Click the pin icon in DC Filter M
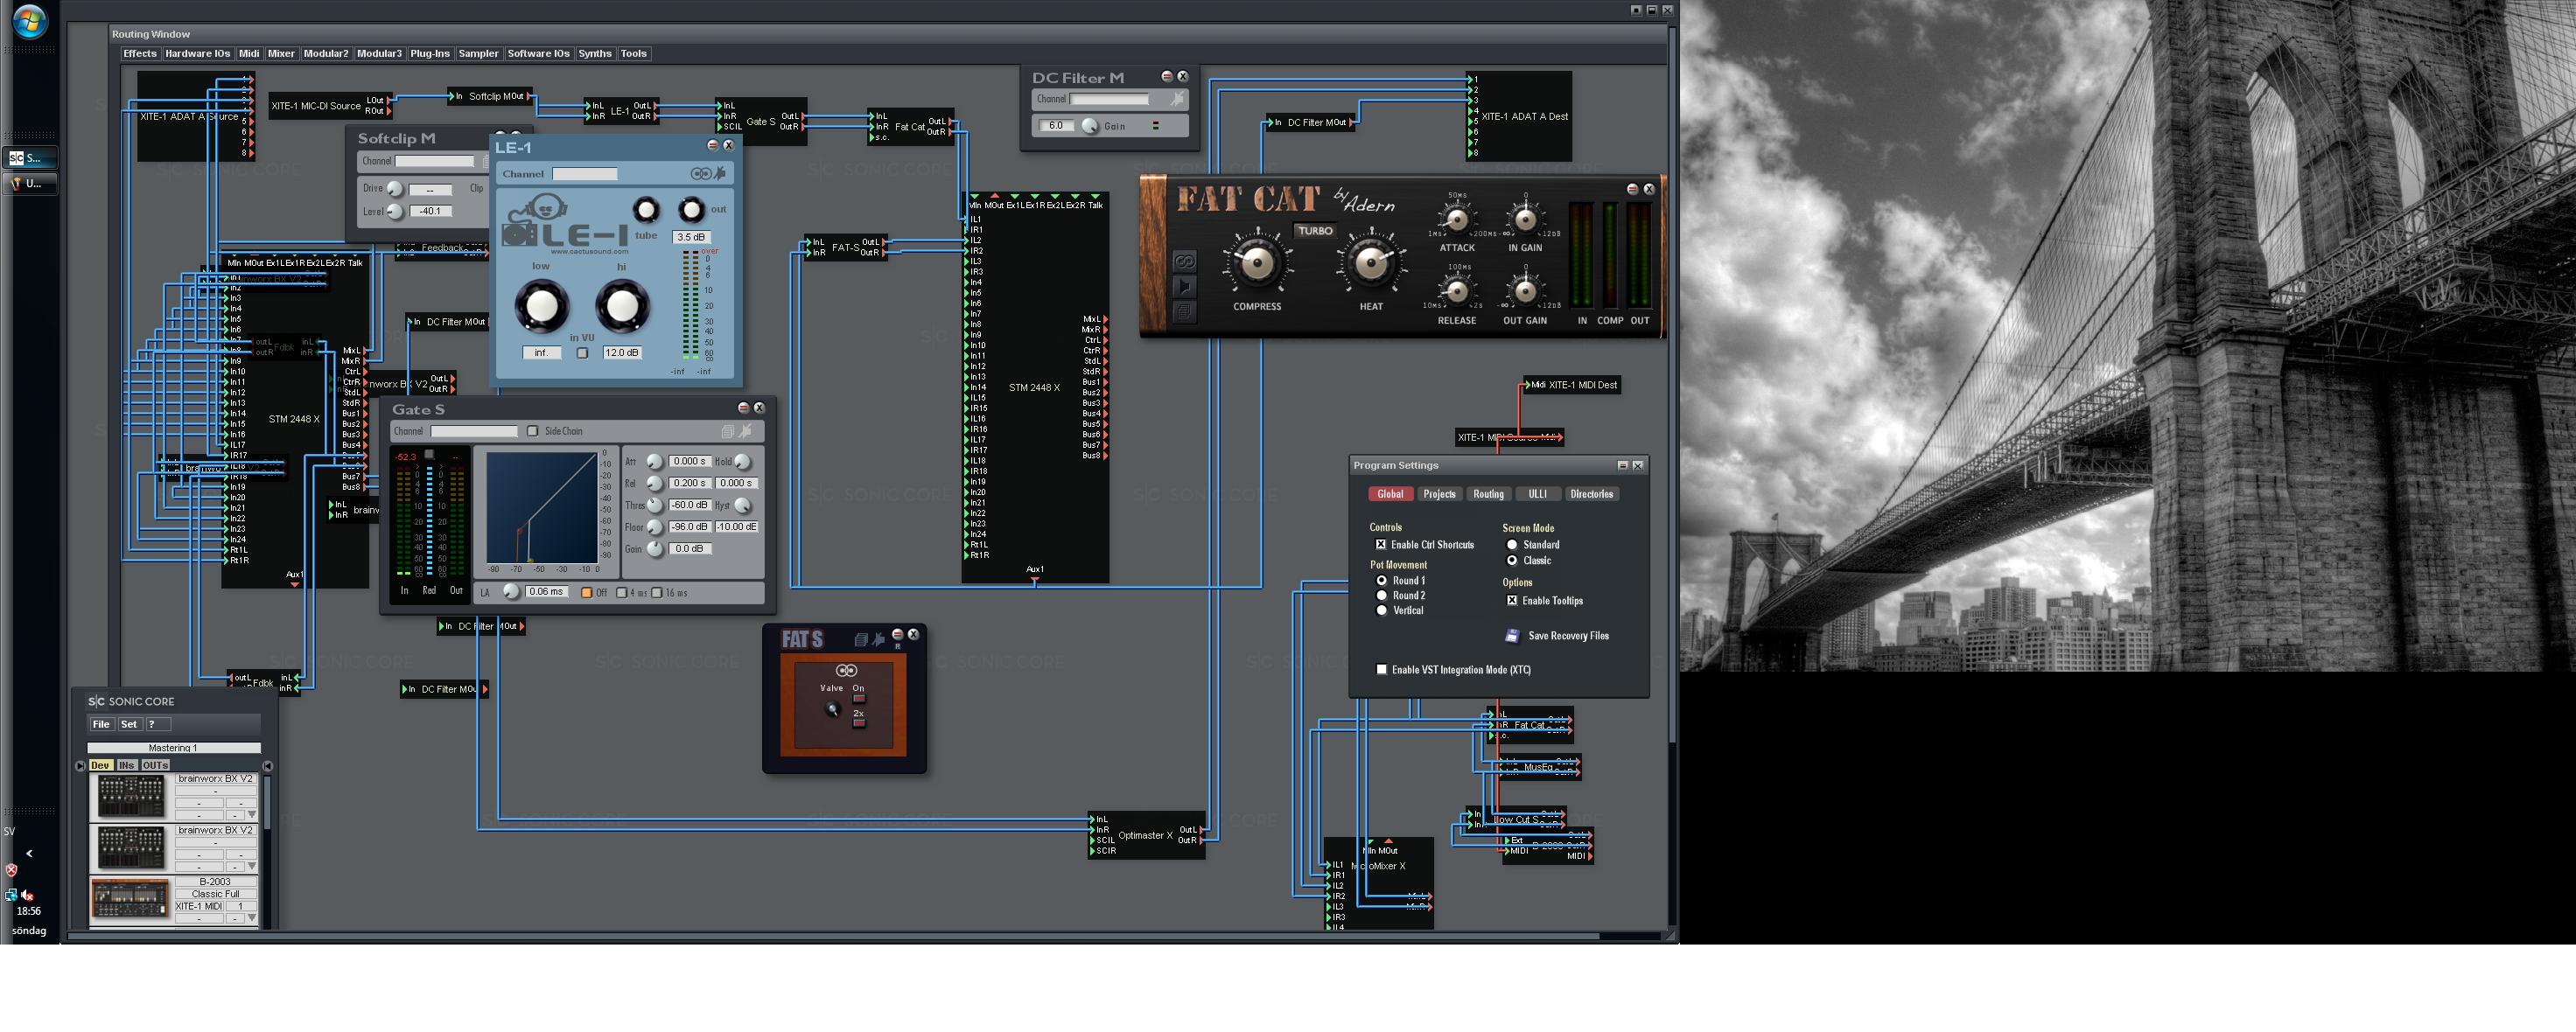This screenshot has width=2576, height=1032. 1178,98
